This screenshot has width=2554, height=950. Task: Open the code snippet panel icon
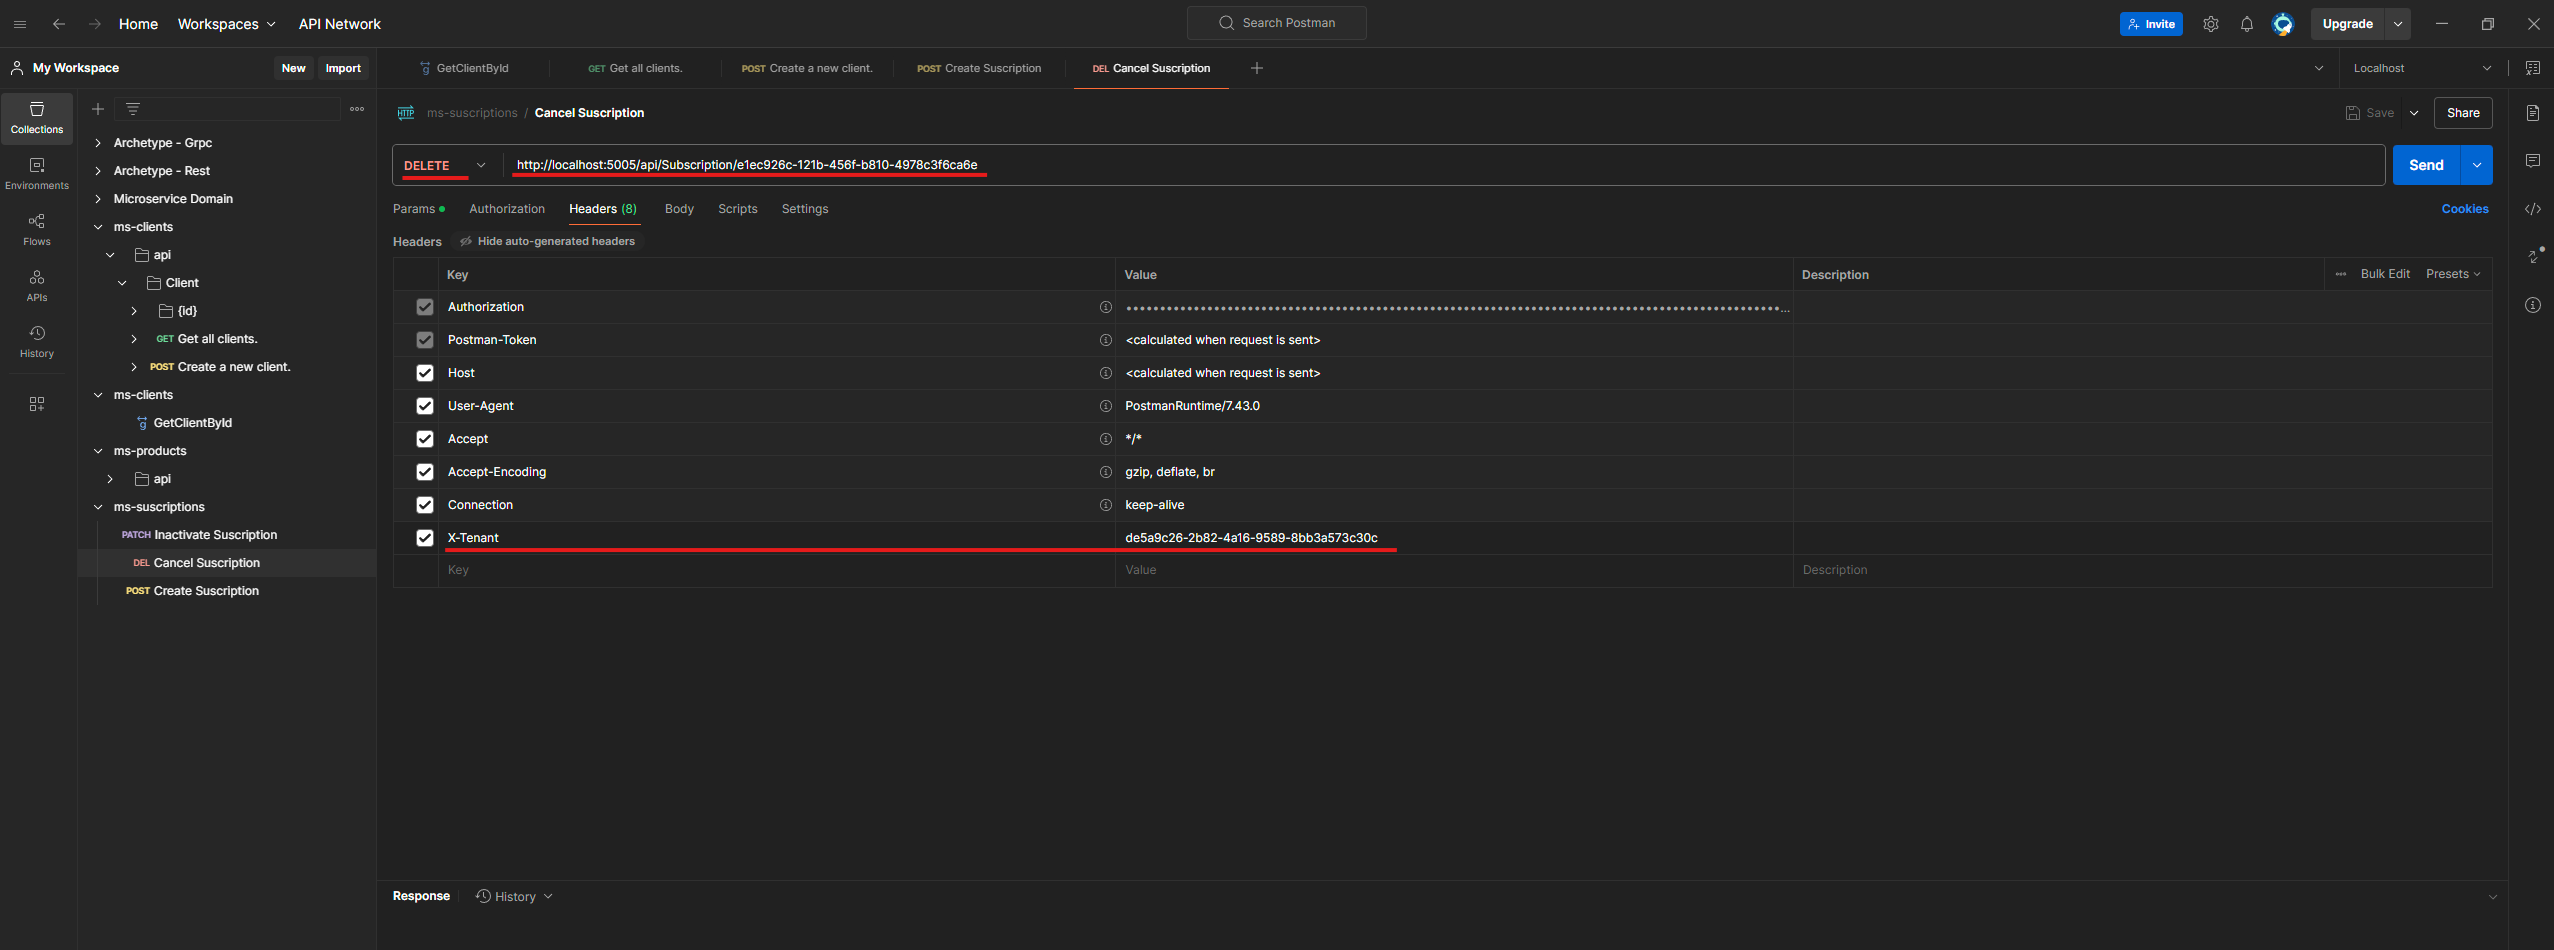(x=2532, y=209)
